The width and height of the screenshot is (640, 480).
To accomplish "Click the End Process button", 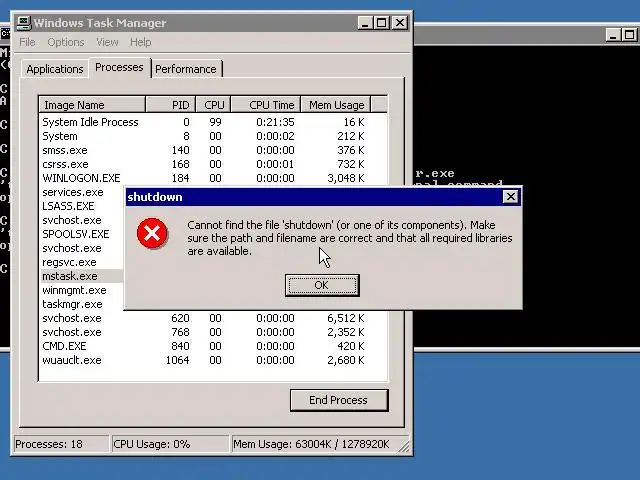I will tap(339, 400).
